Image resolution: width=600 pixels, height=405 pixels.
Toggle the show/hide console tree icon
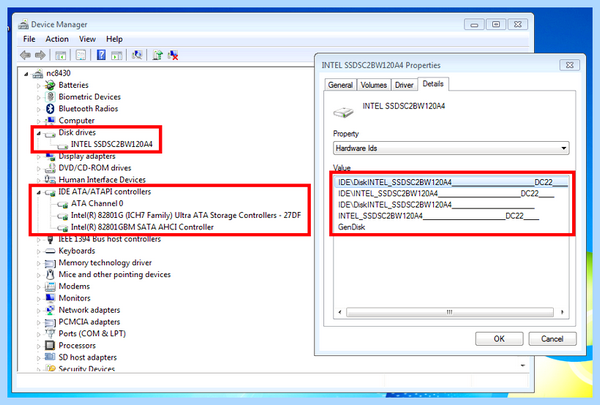click(x=60, y=56)
